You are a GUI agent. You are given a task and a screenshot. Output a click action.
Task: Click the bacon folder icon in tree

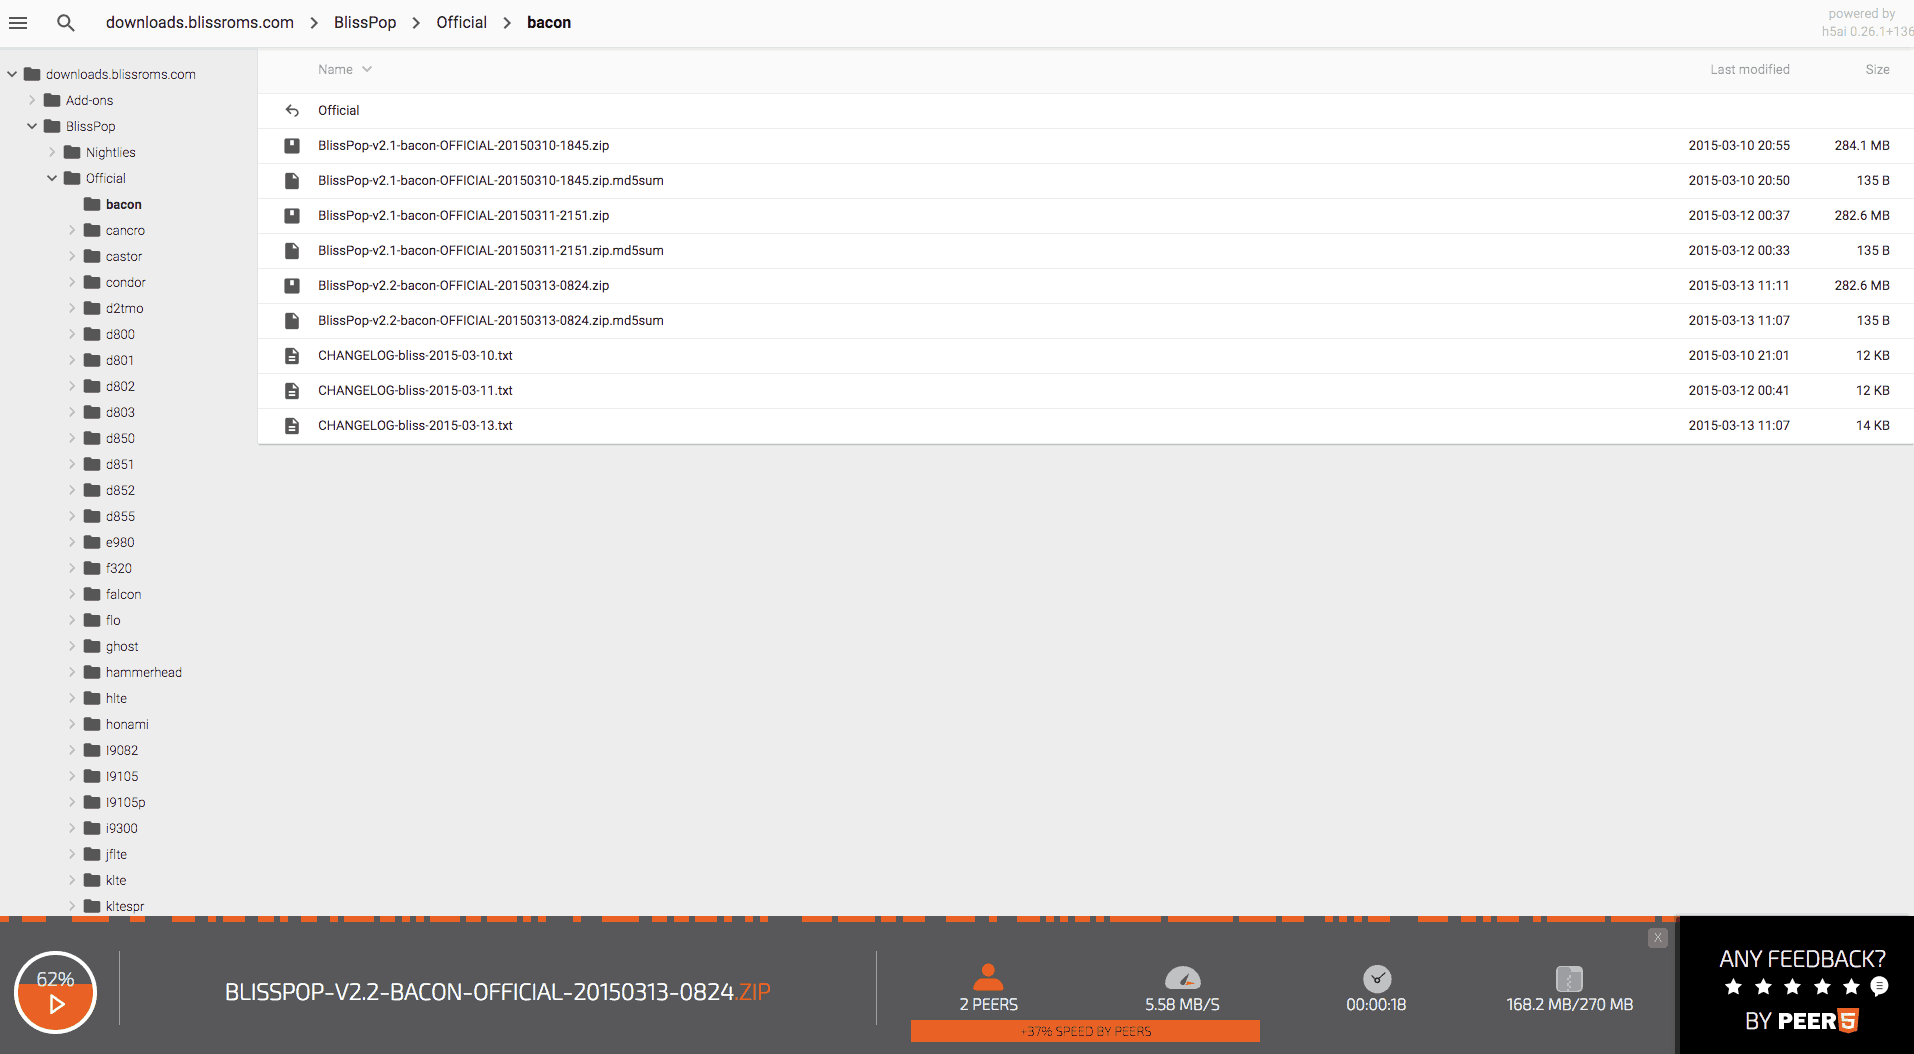(x=92, y=204)
